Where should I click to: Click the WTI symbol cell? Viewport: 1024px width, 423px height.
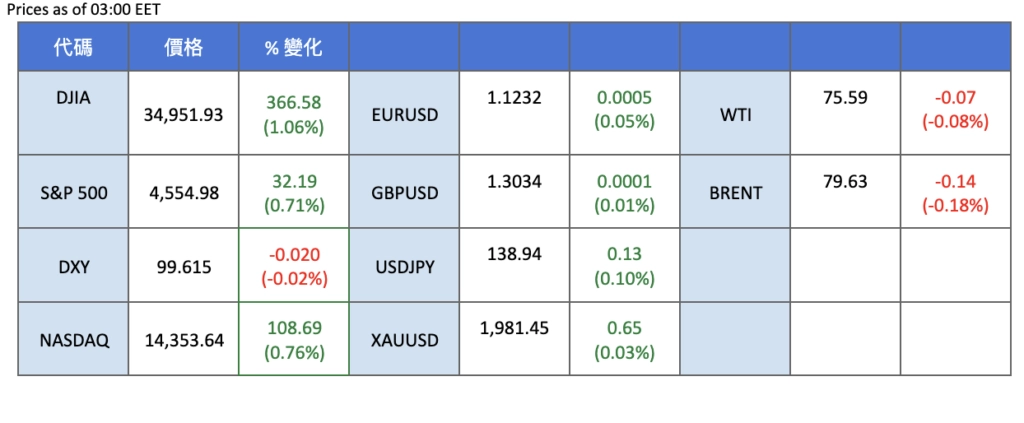pyautogui.click(x=733, y=115)
